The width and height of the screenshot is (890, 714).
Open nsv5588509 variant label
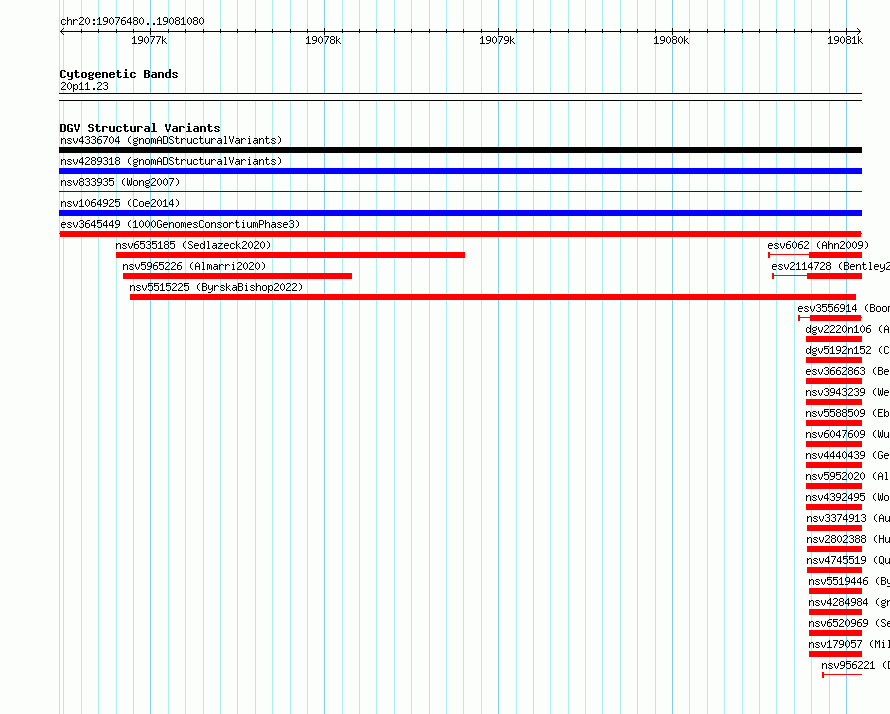click(847, 413)
